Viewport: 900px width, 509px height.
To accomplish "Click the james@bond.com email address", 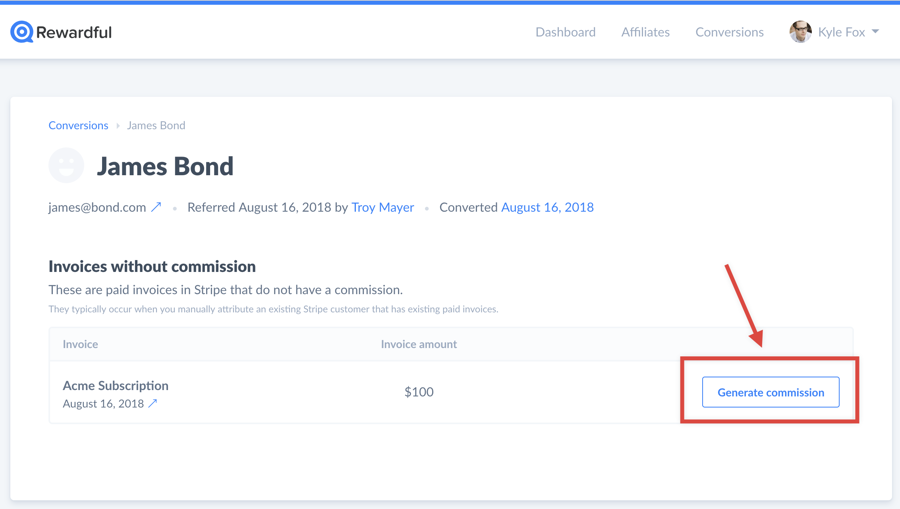I will [x=97, y=207].
